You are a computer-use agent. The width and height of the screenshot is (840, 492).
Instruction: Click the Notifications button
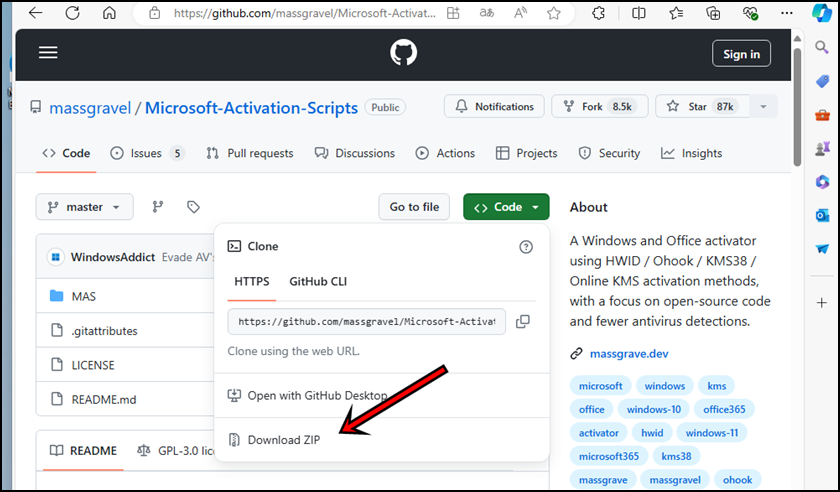pyautogui.click(x=494, y=106)
